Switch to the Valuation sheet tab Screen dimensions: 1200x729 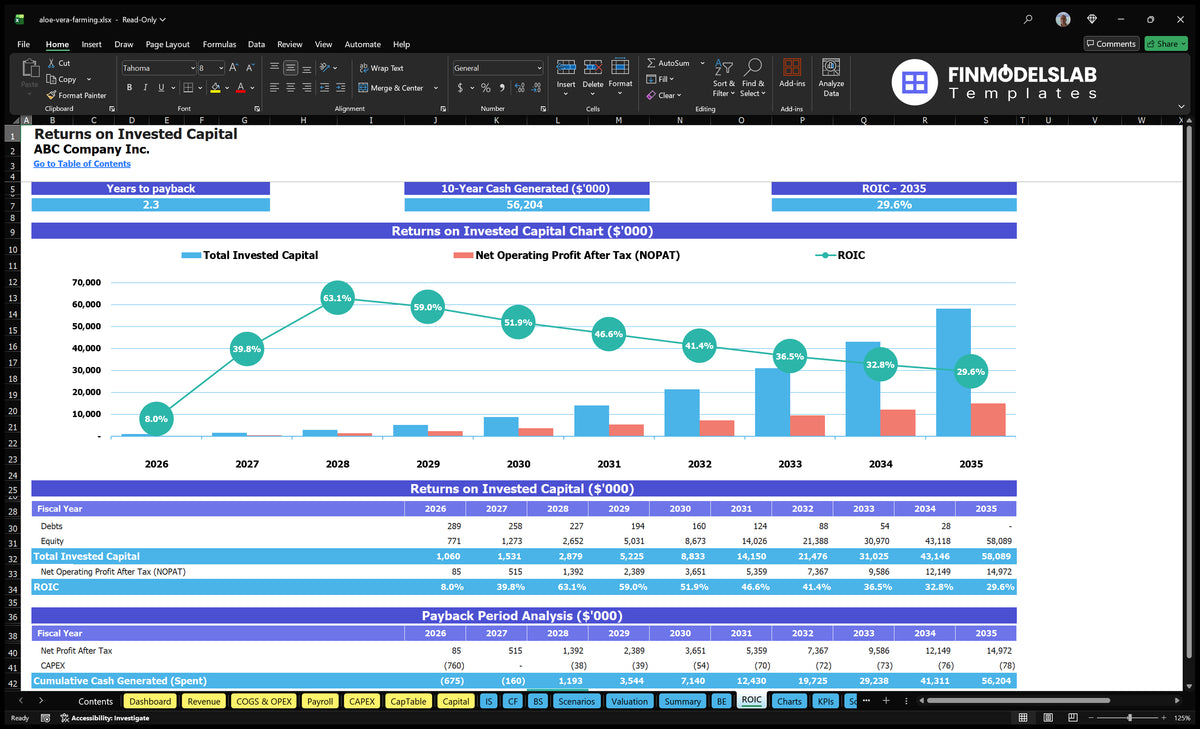pyautogui.click(x=629, y=701)
